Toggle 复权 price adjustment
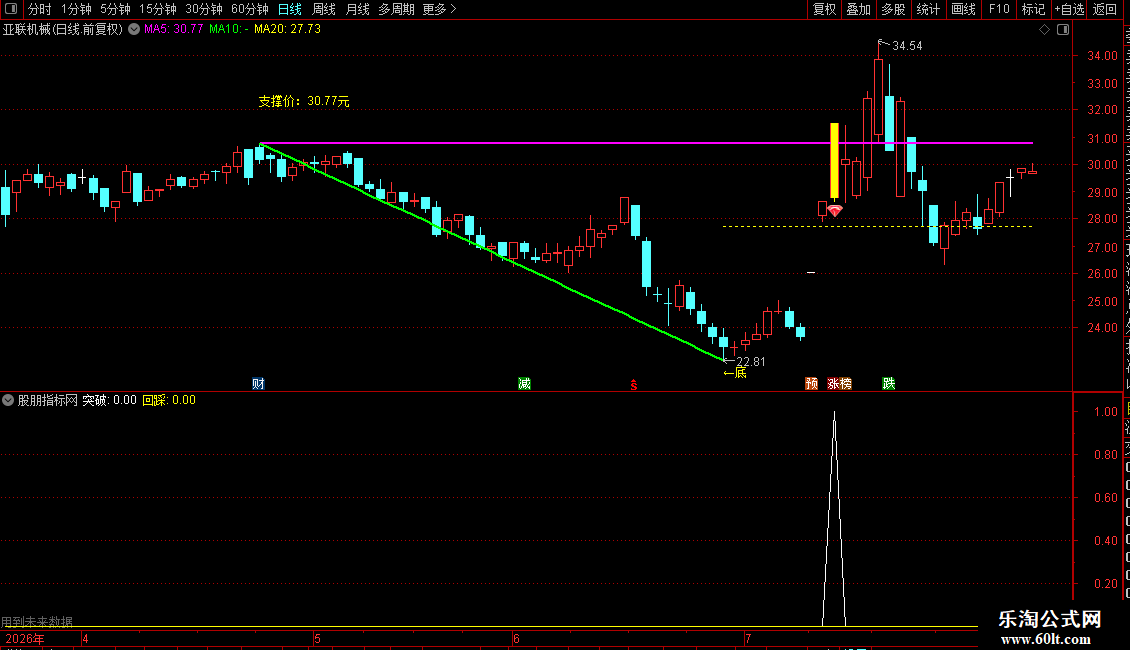Image resolution: width=1130 pixels, height=650 pixels. coord(824,9)
